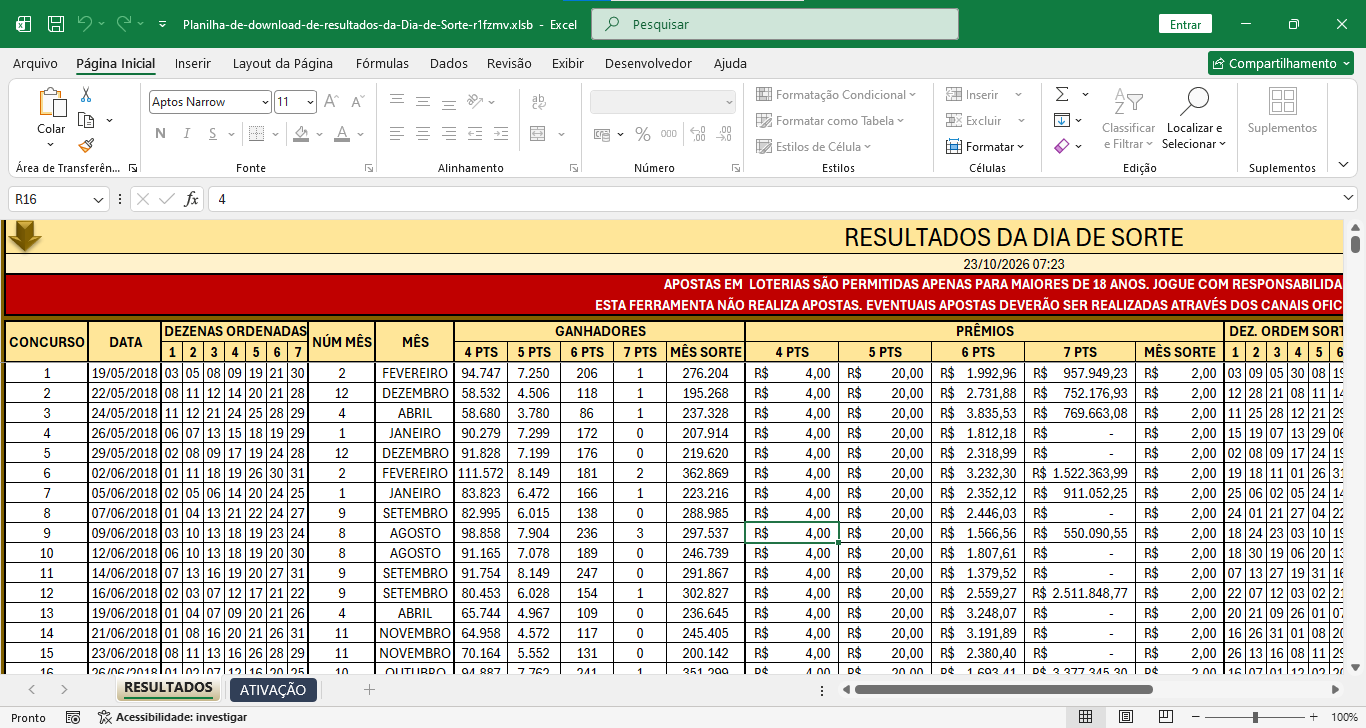Open the Desenvolvedor ribbon tab
This screenshot has width=1366, height=728.
click(x=648, y=63)
